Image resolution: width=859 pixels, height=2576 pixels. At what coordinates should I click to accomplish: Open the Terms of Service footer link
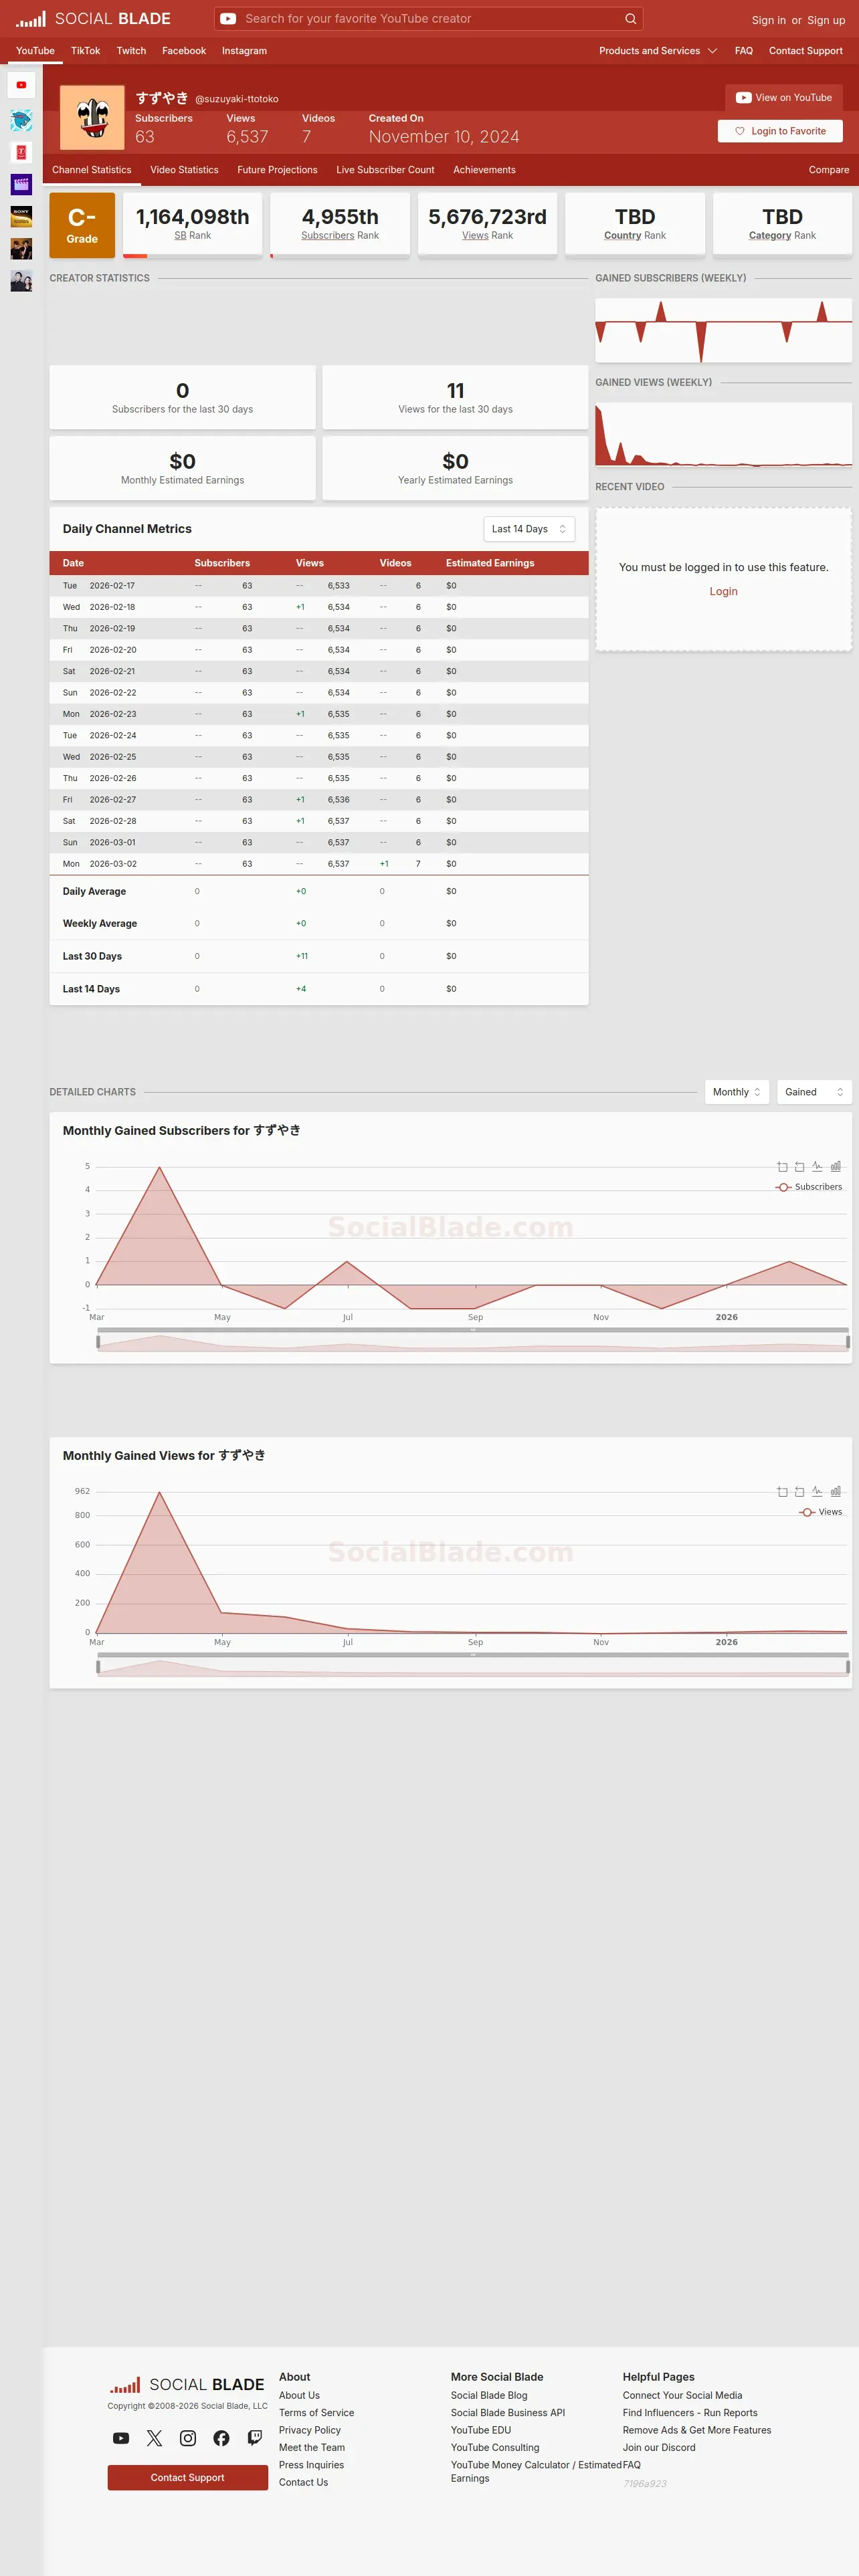coord(316,2413)
